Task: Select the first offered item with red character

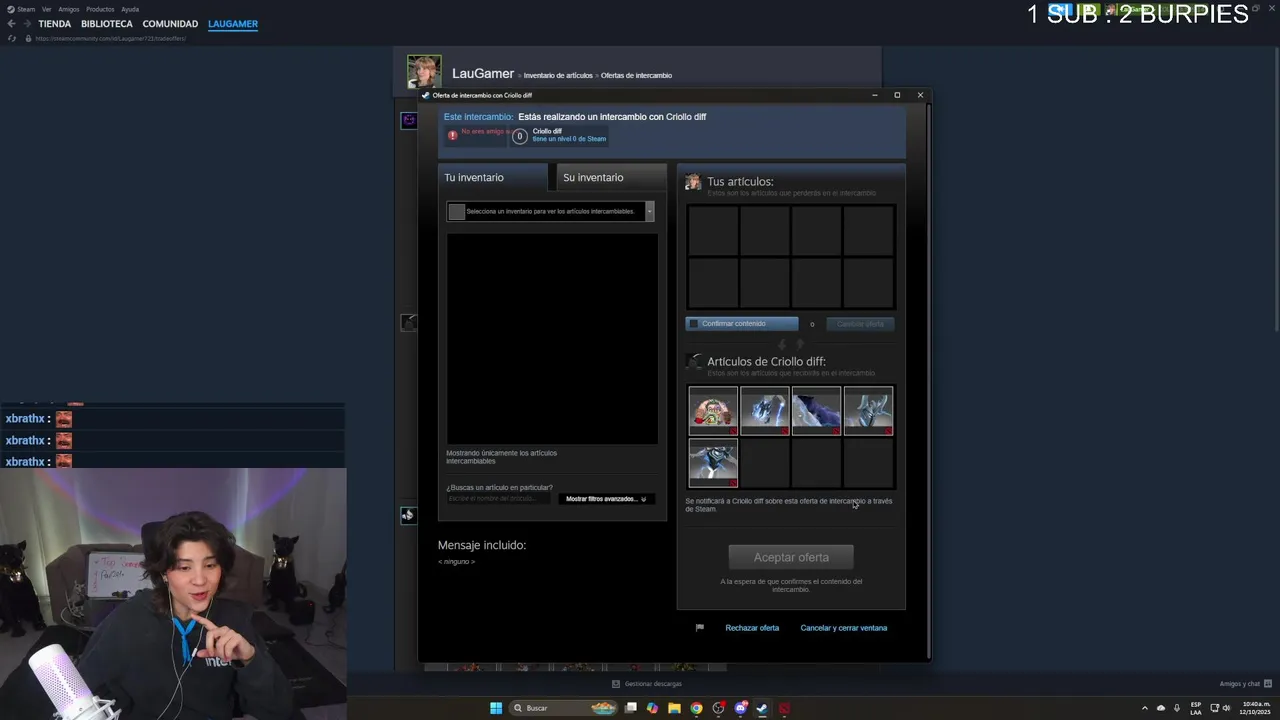Action: click(713, 411)
